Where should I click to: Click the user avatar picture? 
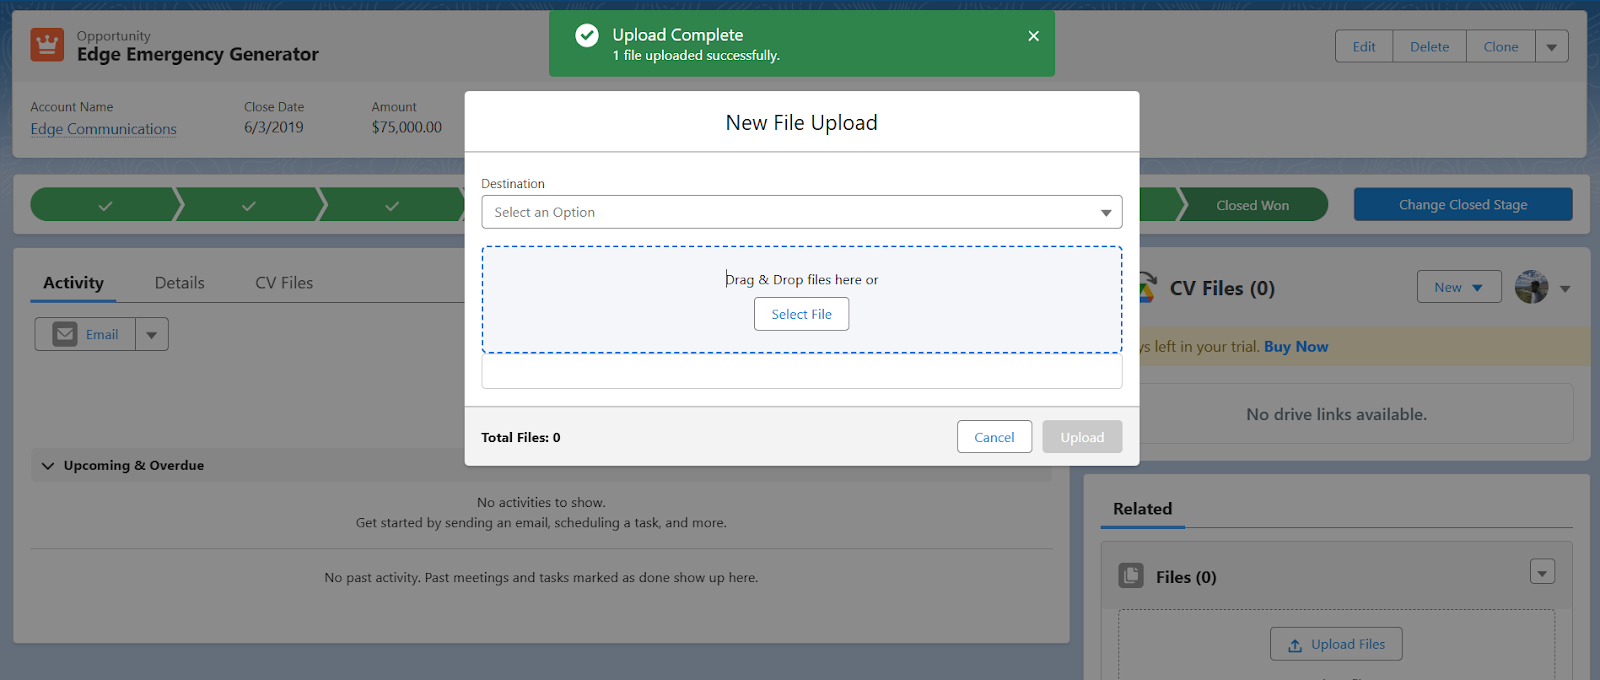(1531, 287)
